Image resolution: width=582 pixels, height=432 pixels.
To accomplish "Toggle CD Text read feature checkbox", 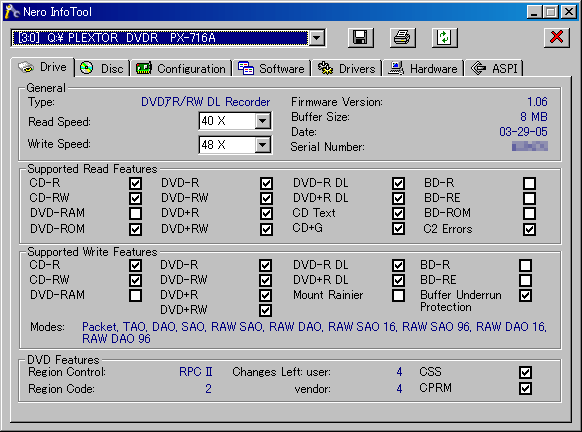I will click(398, 213).
